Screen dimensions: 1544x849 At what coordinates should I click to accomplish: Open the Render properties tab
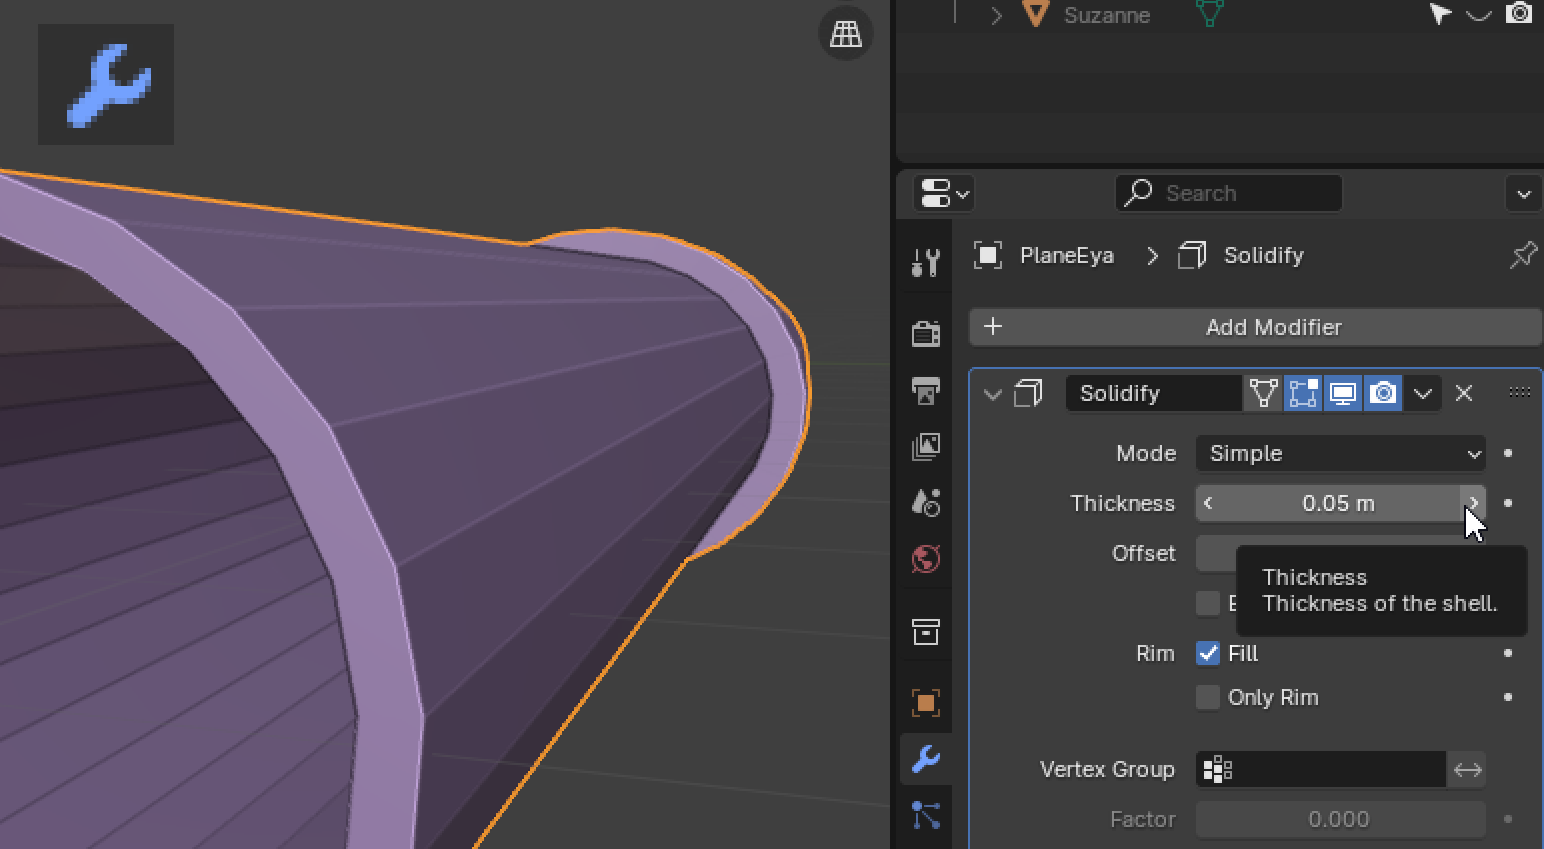coord(926,333)
